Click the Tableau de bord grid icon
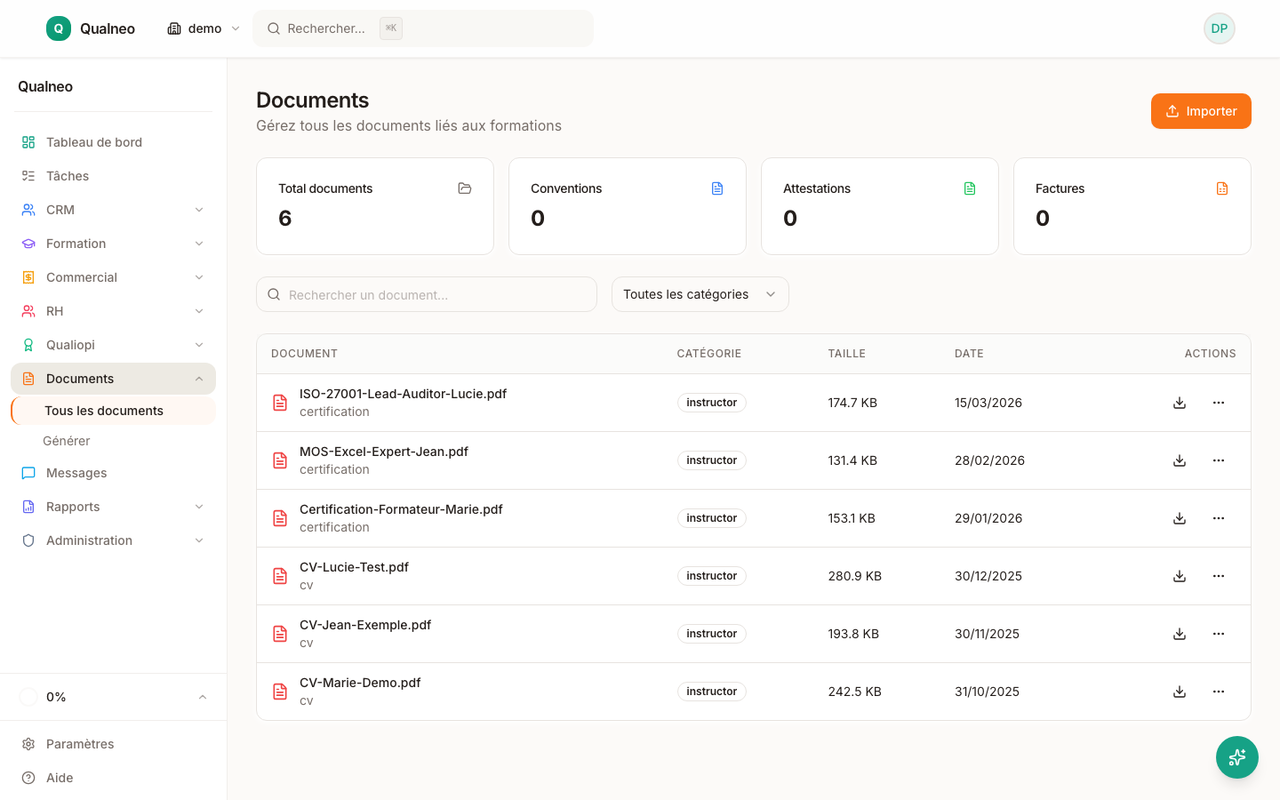The width and height of the screenshot is (1280, 800). [x=28, y=142]
